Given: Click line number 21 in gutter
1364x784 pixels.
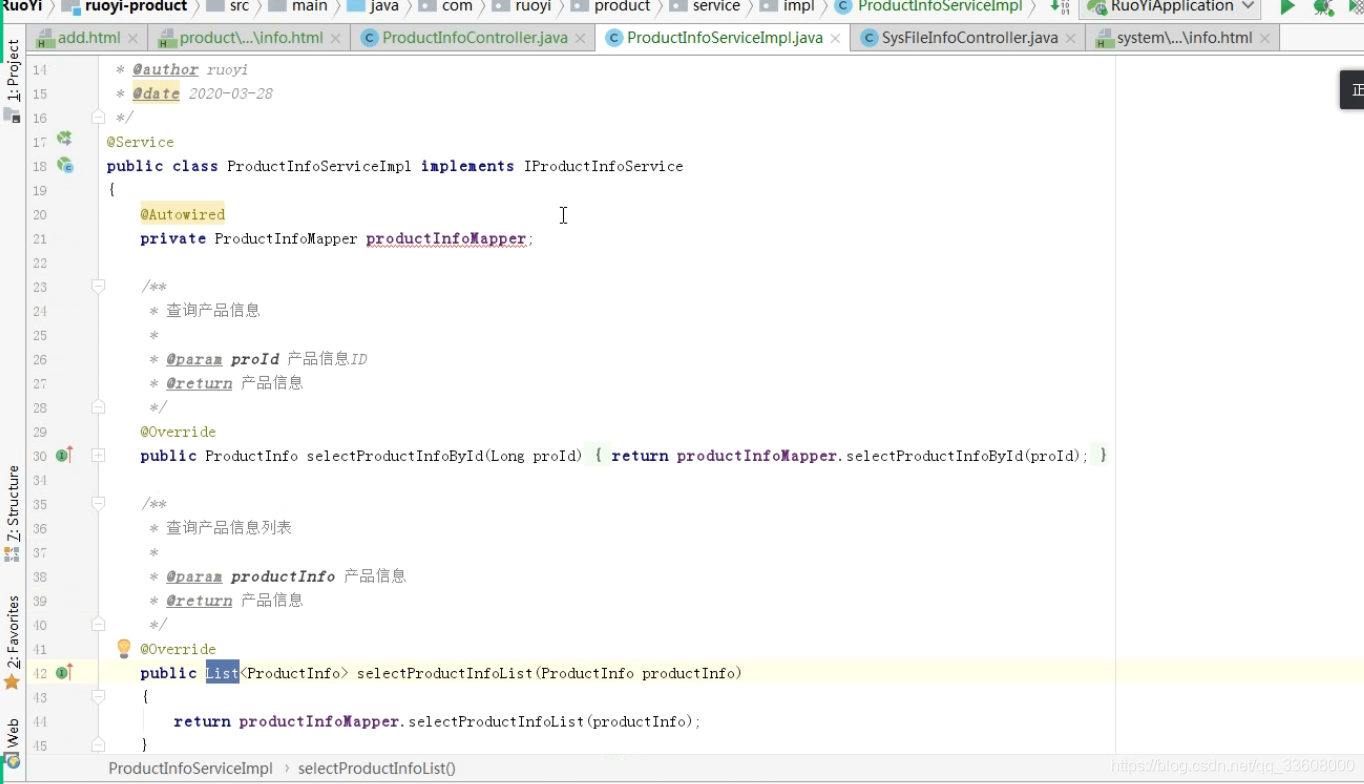Looking at the screenshot, I should (x=40, y=239).
